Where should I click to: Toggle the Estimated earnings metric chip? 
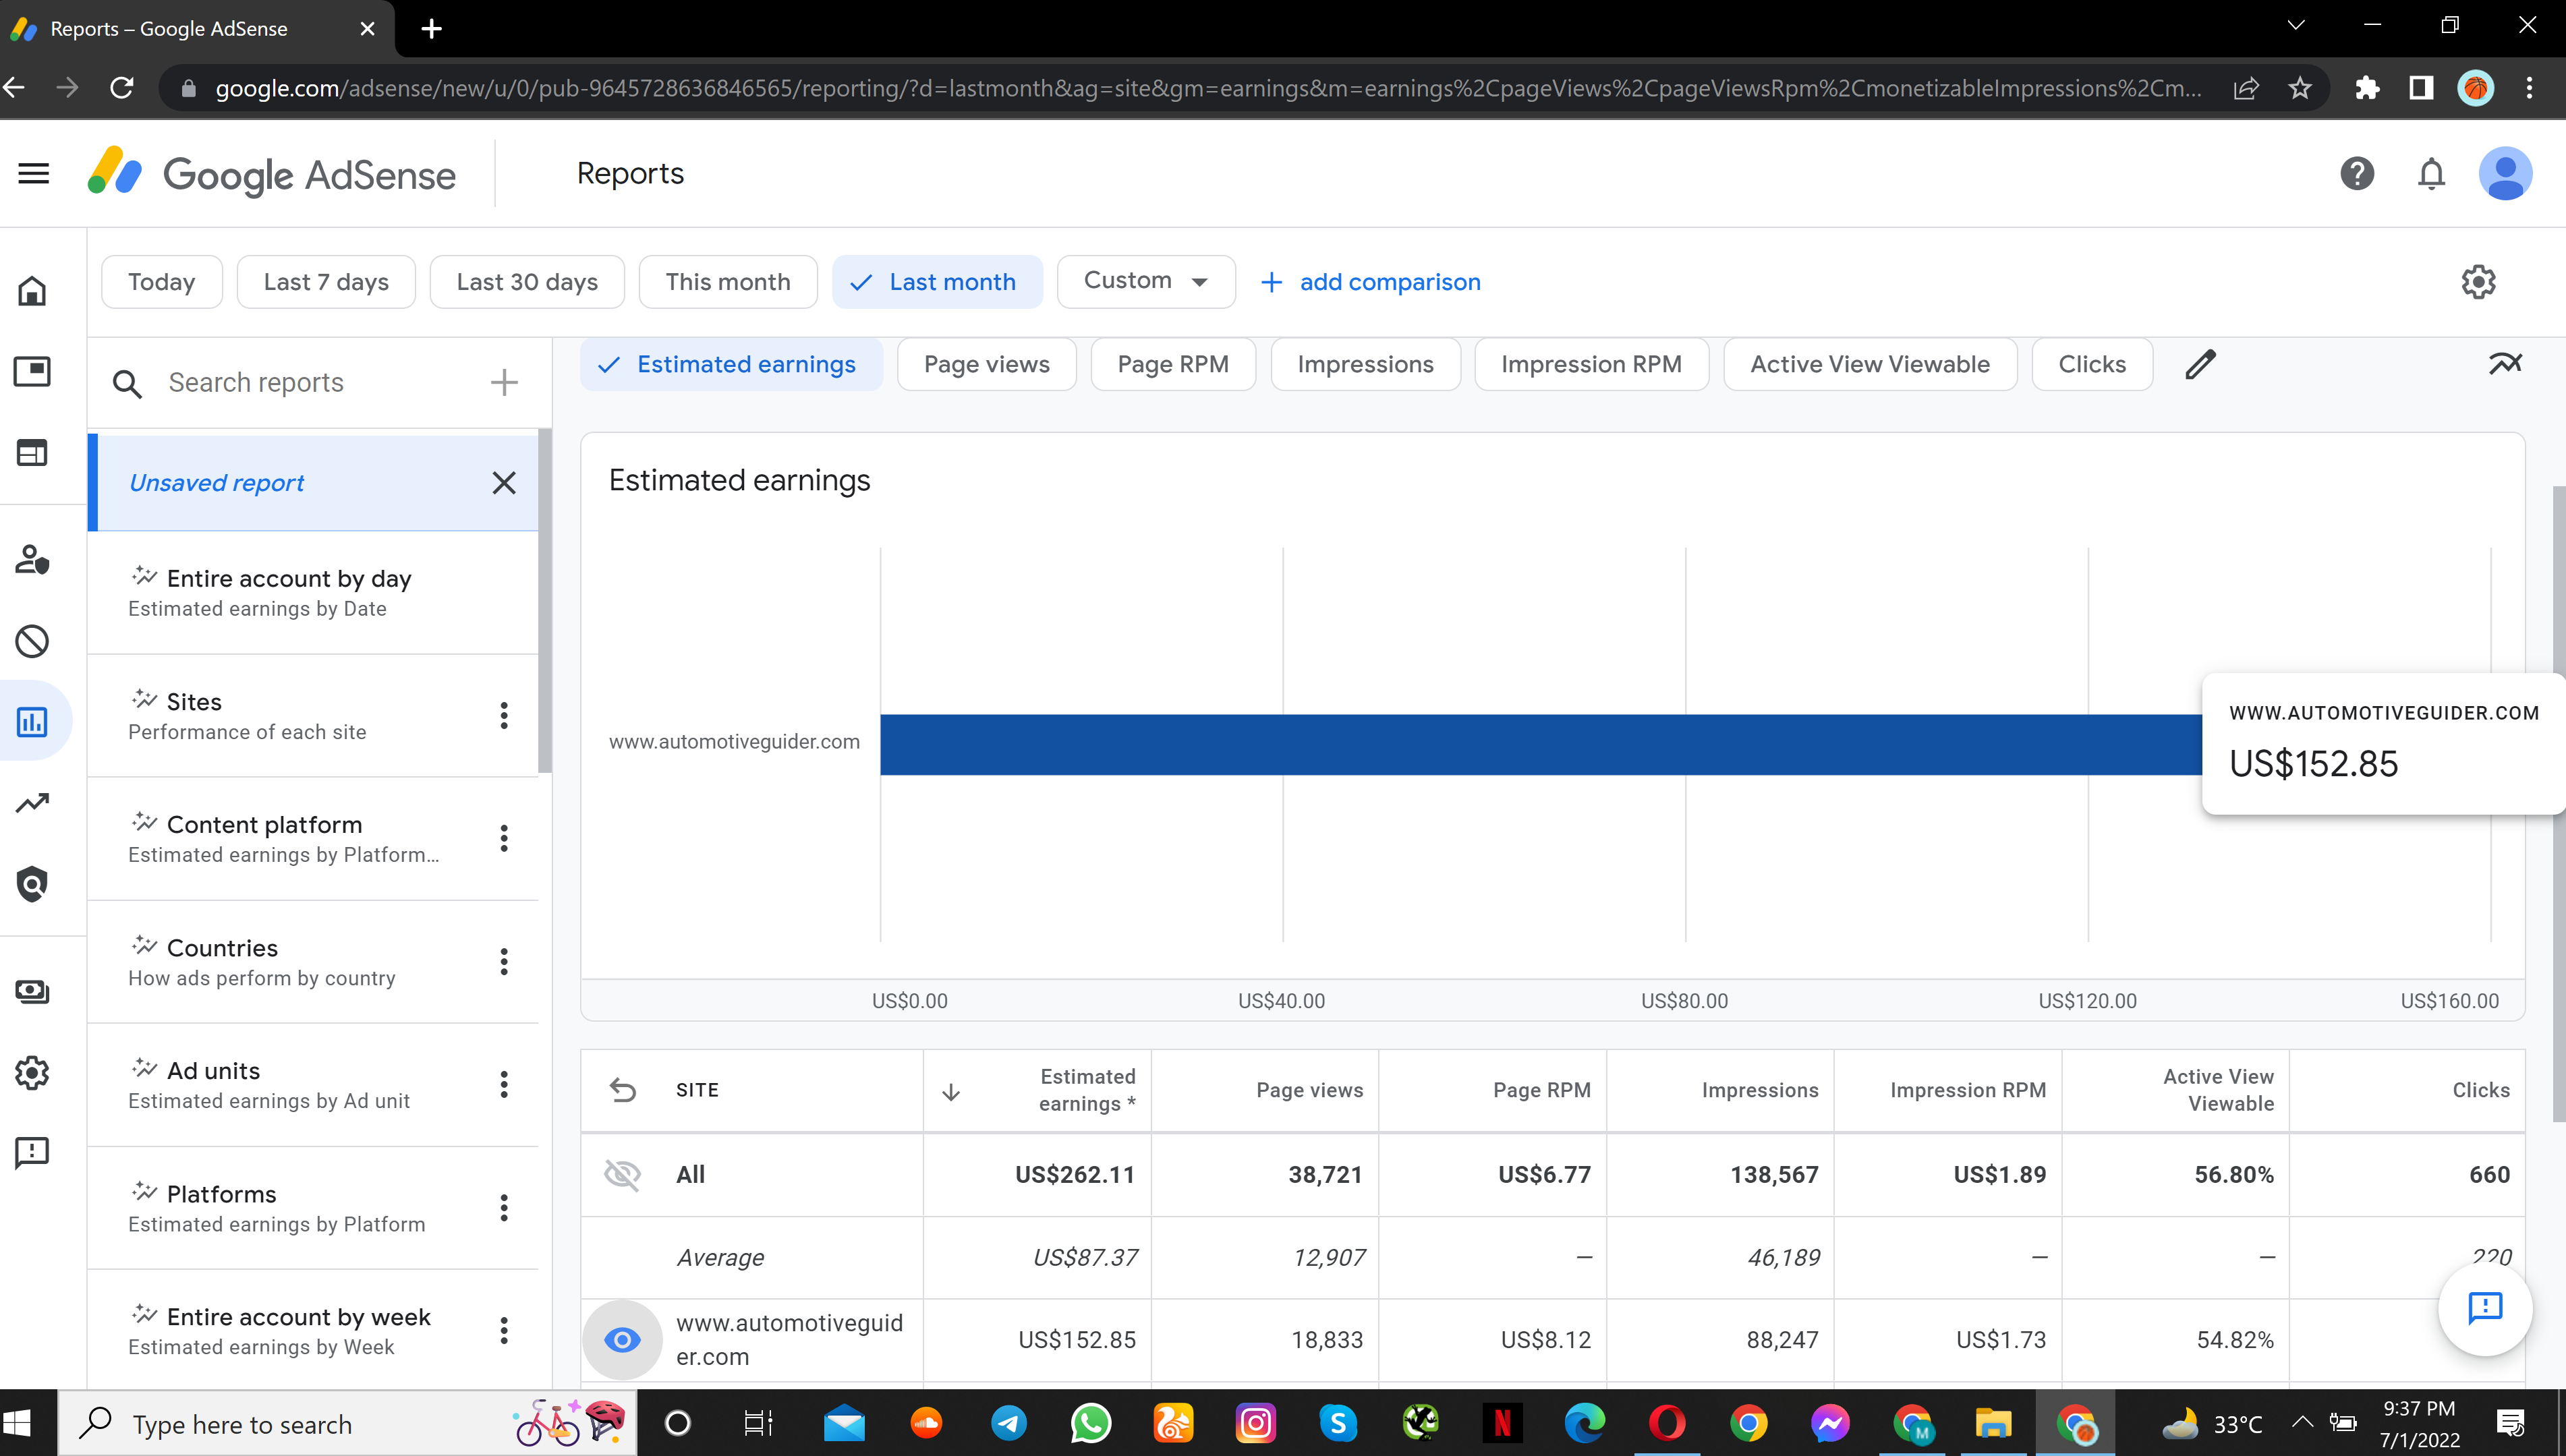(x=731, y=364)
